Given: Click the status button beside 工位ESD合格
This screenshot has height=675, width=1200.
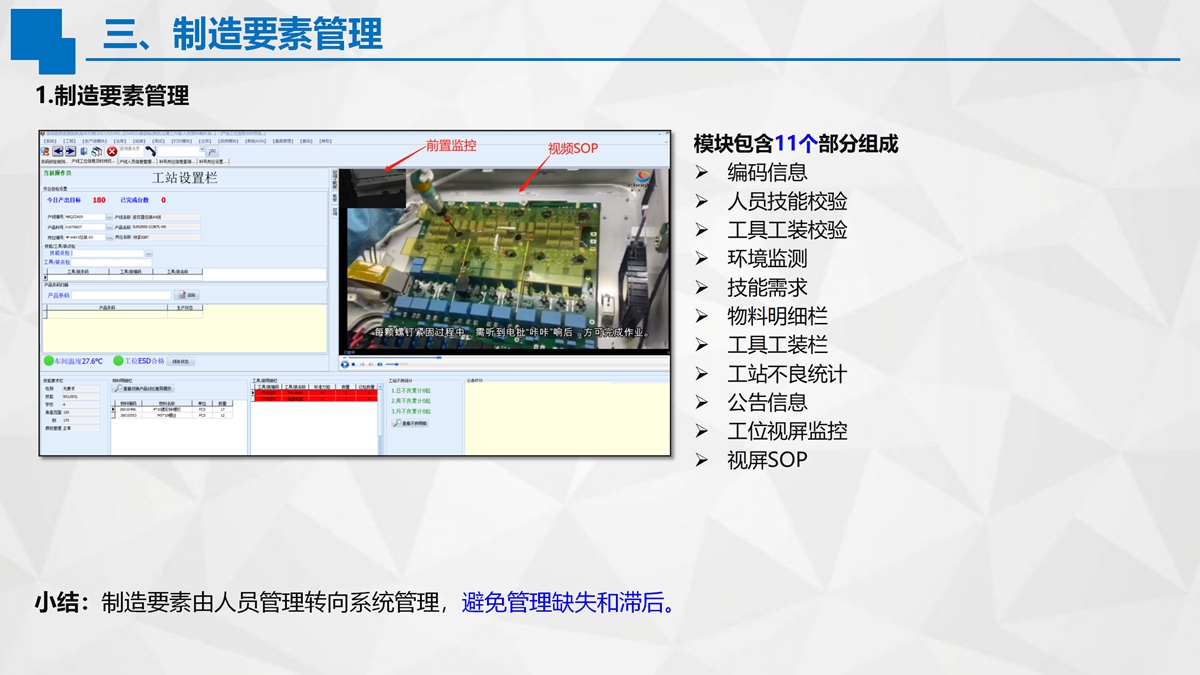Looking at the screenshot, I should 181,361.
